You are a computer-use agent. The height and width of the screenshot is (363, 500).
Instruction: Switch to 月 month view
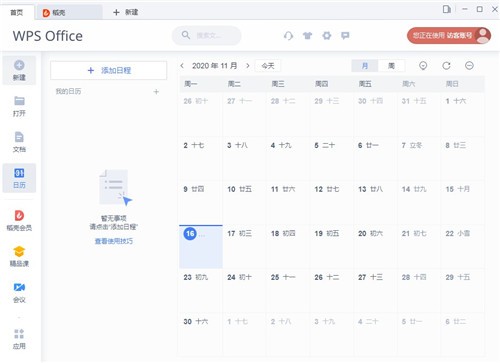365,66
